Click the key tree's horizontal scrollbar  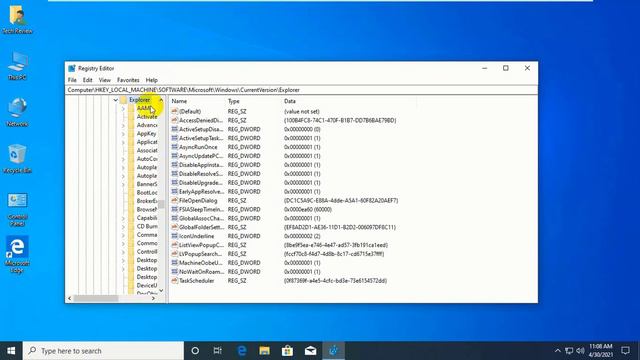click(96, 298)
